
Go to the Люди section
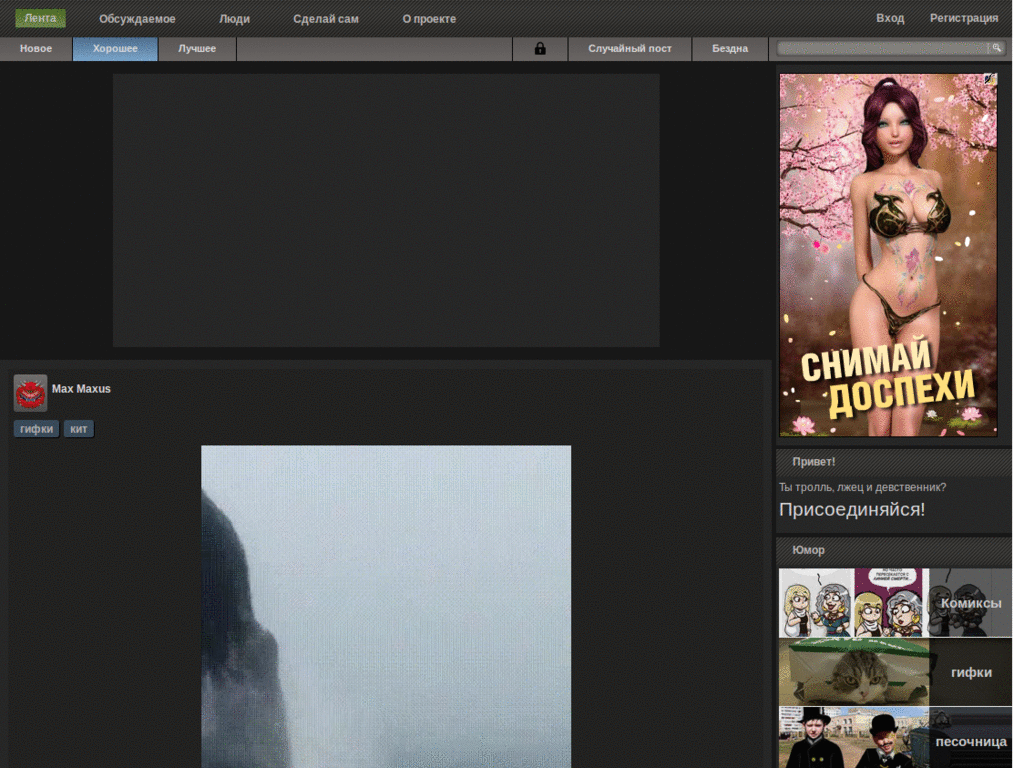(234, 19)
